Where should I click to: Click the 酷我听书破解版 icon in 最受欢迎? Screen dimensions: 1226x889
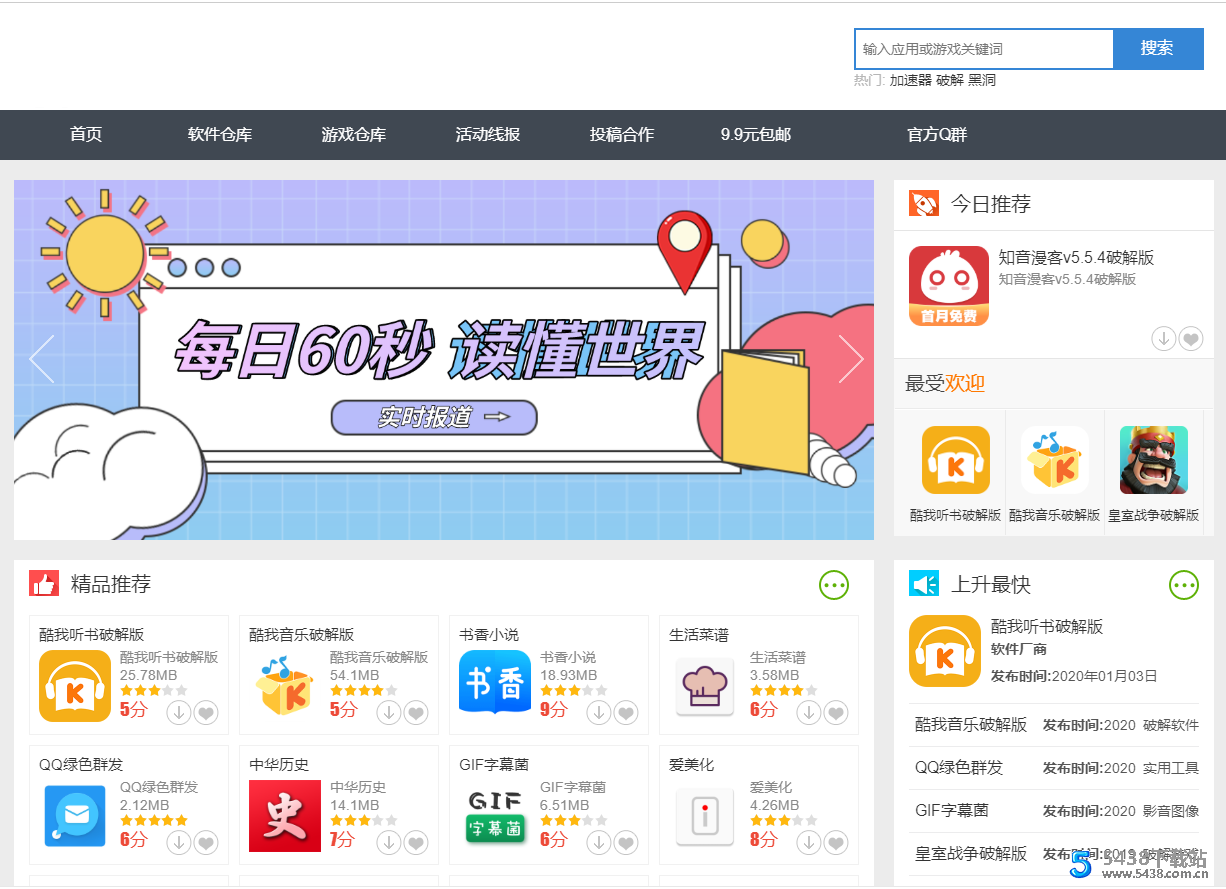(955, 460)
